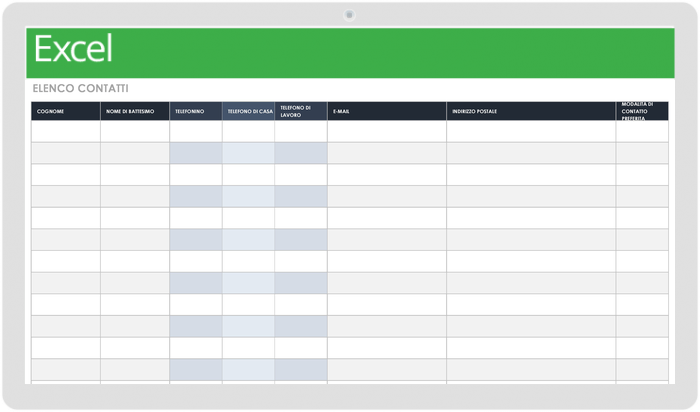
Task: Click the MODALITÀ DI CONTATTO PREFERITA header
Action: (x=642, y=111)
